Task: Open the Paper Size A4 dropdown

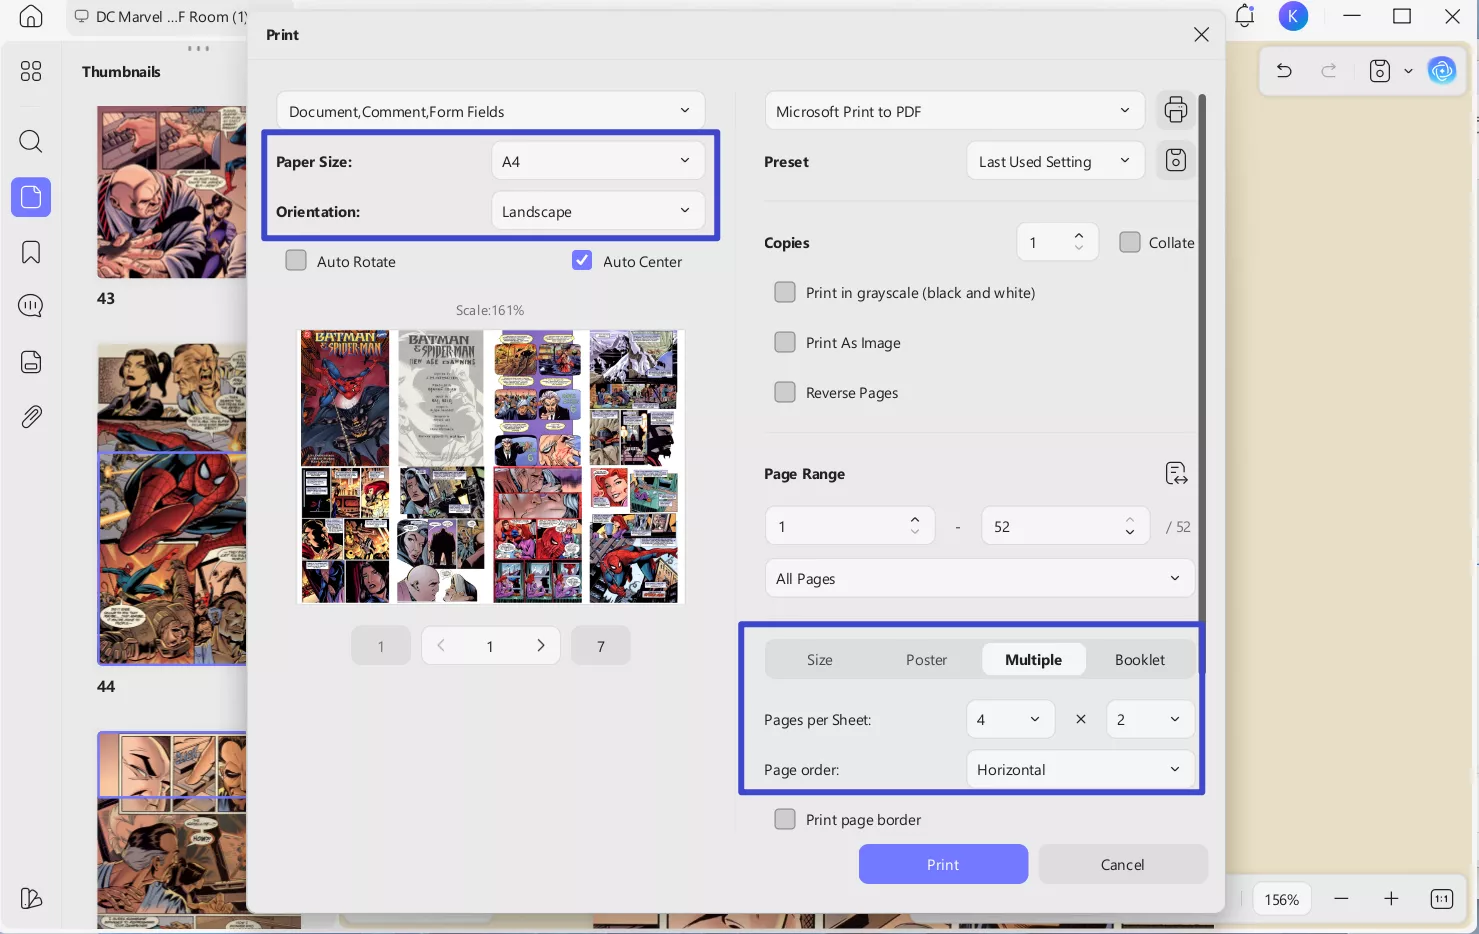Action: (x=597, y=161)
